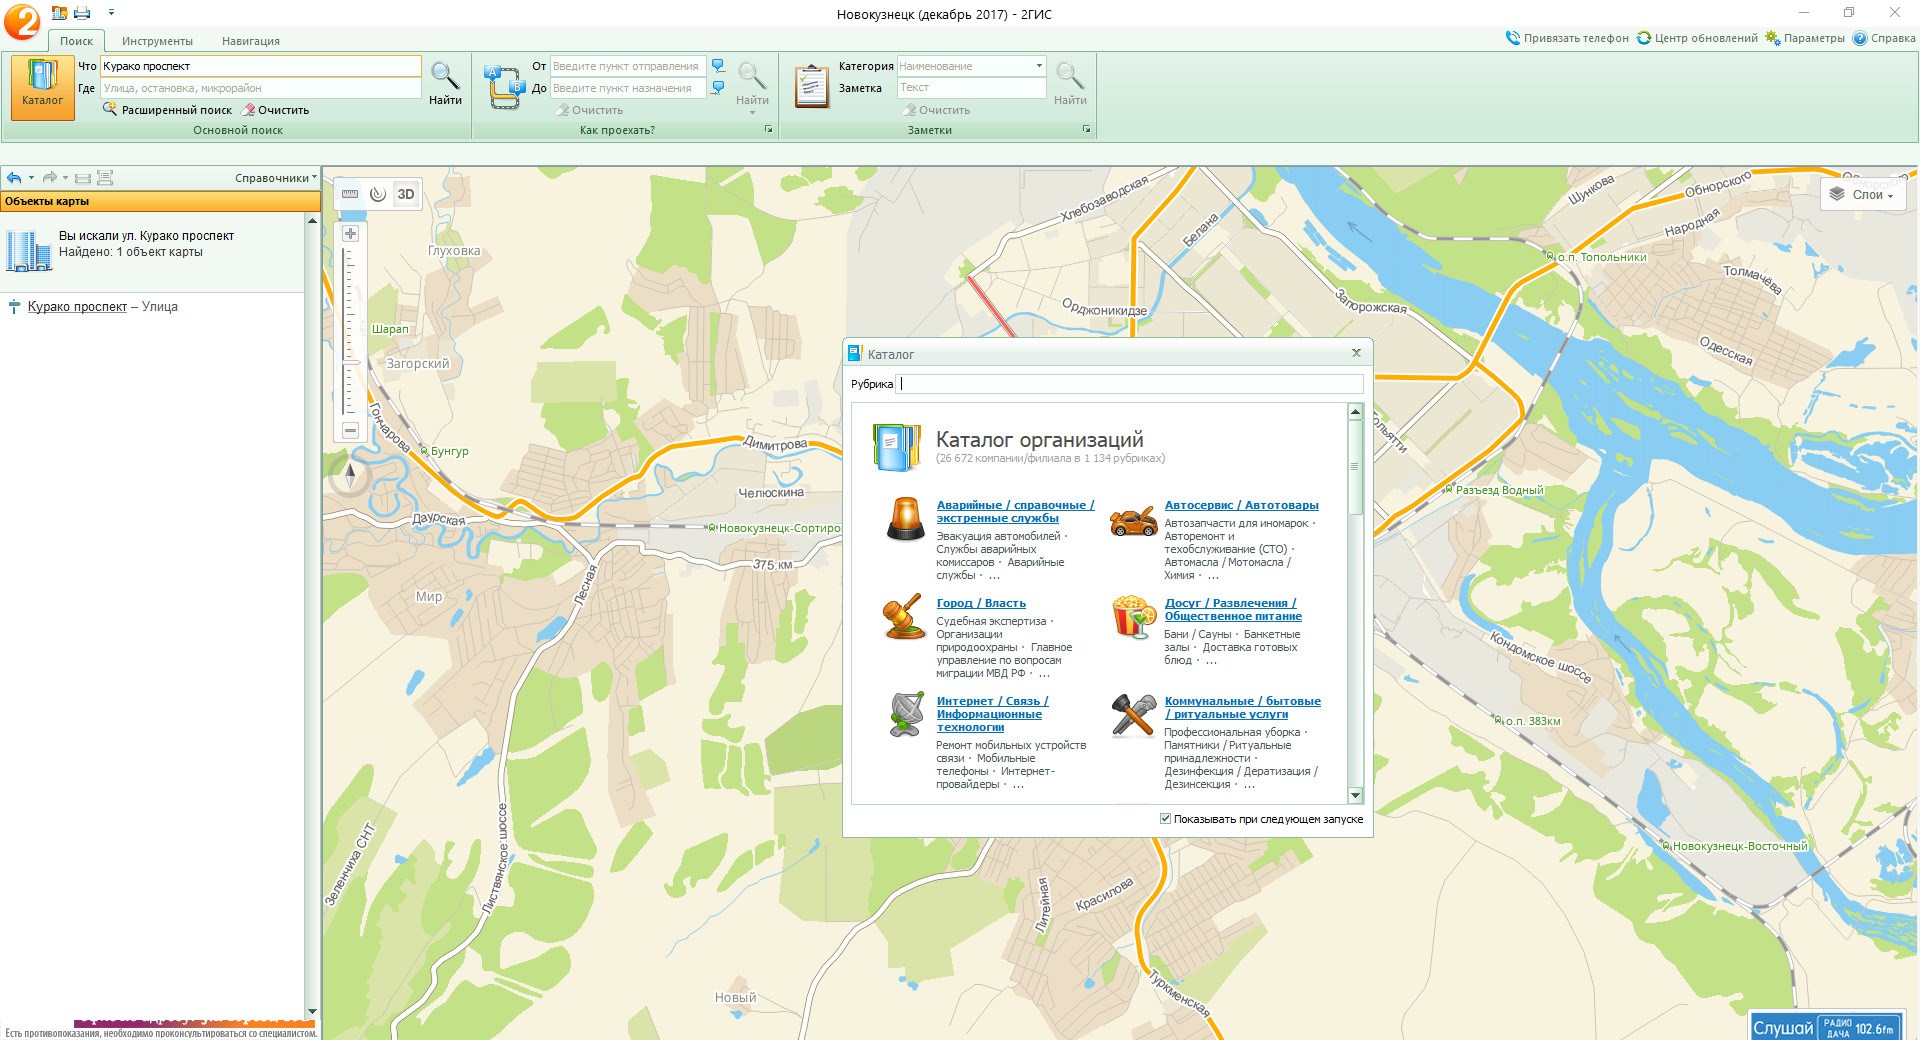Toggle 3D map mode
Image resolution: width=1920 pixels, height=1040 pixels.
pos(405,194)
